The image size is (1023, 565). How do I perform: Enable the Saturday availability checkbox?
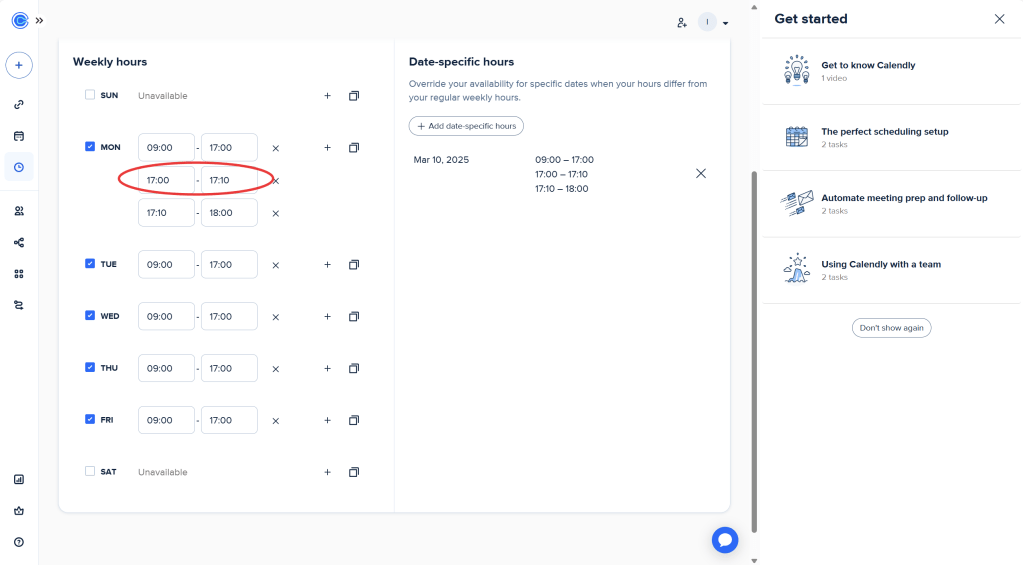pos(90,471)
